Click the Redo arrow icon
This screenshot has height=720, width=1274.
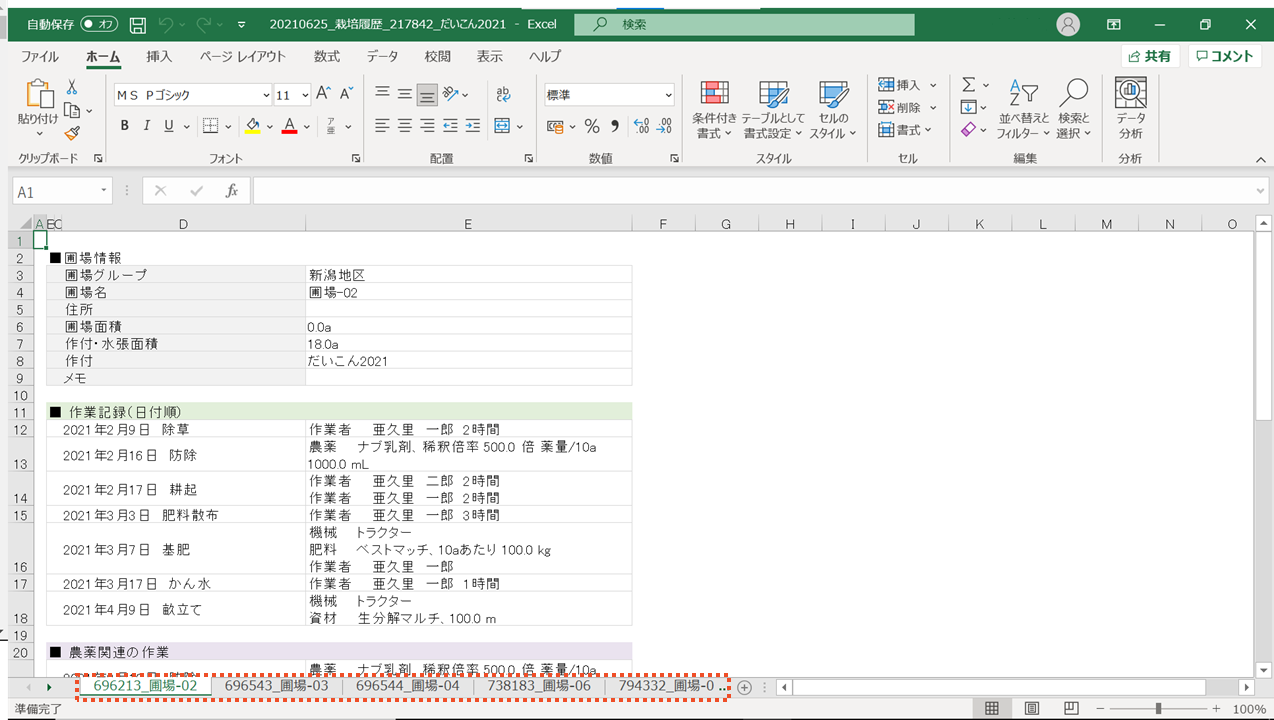click(x=205, y=24)
